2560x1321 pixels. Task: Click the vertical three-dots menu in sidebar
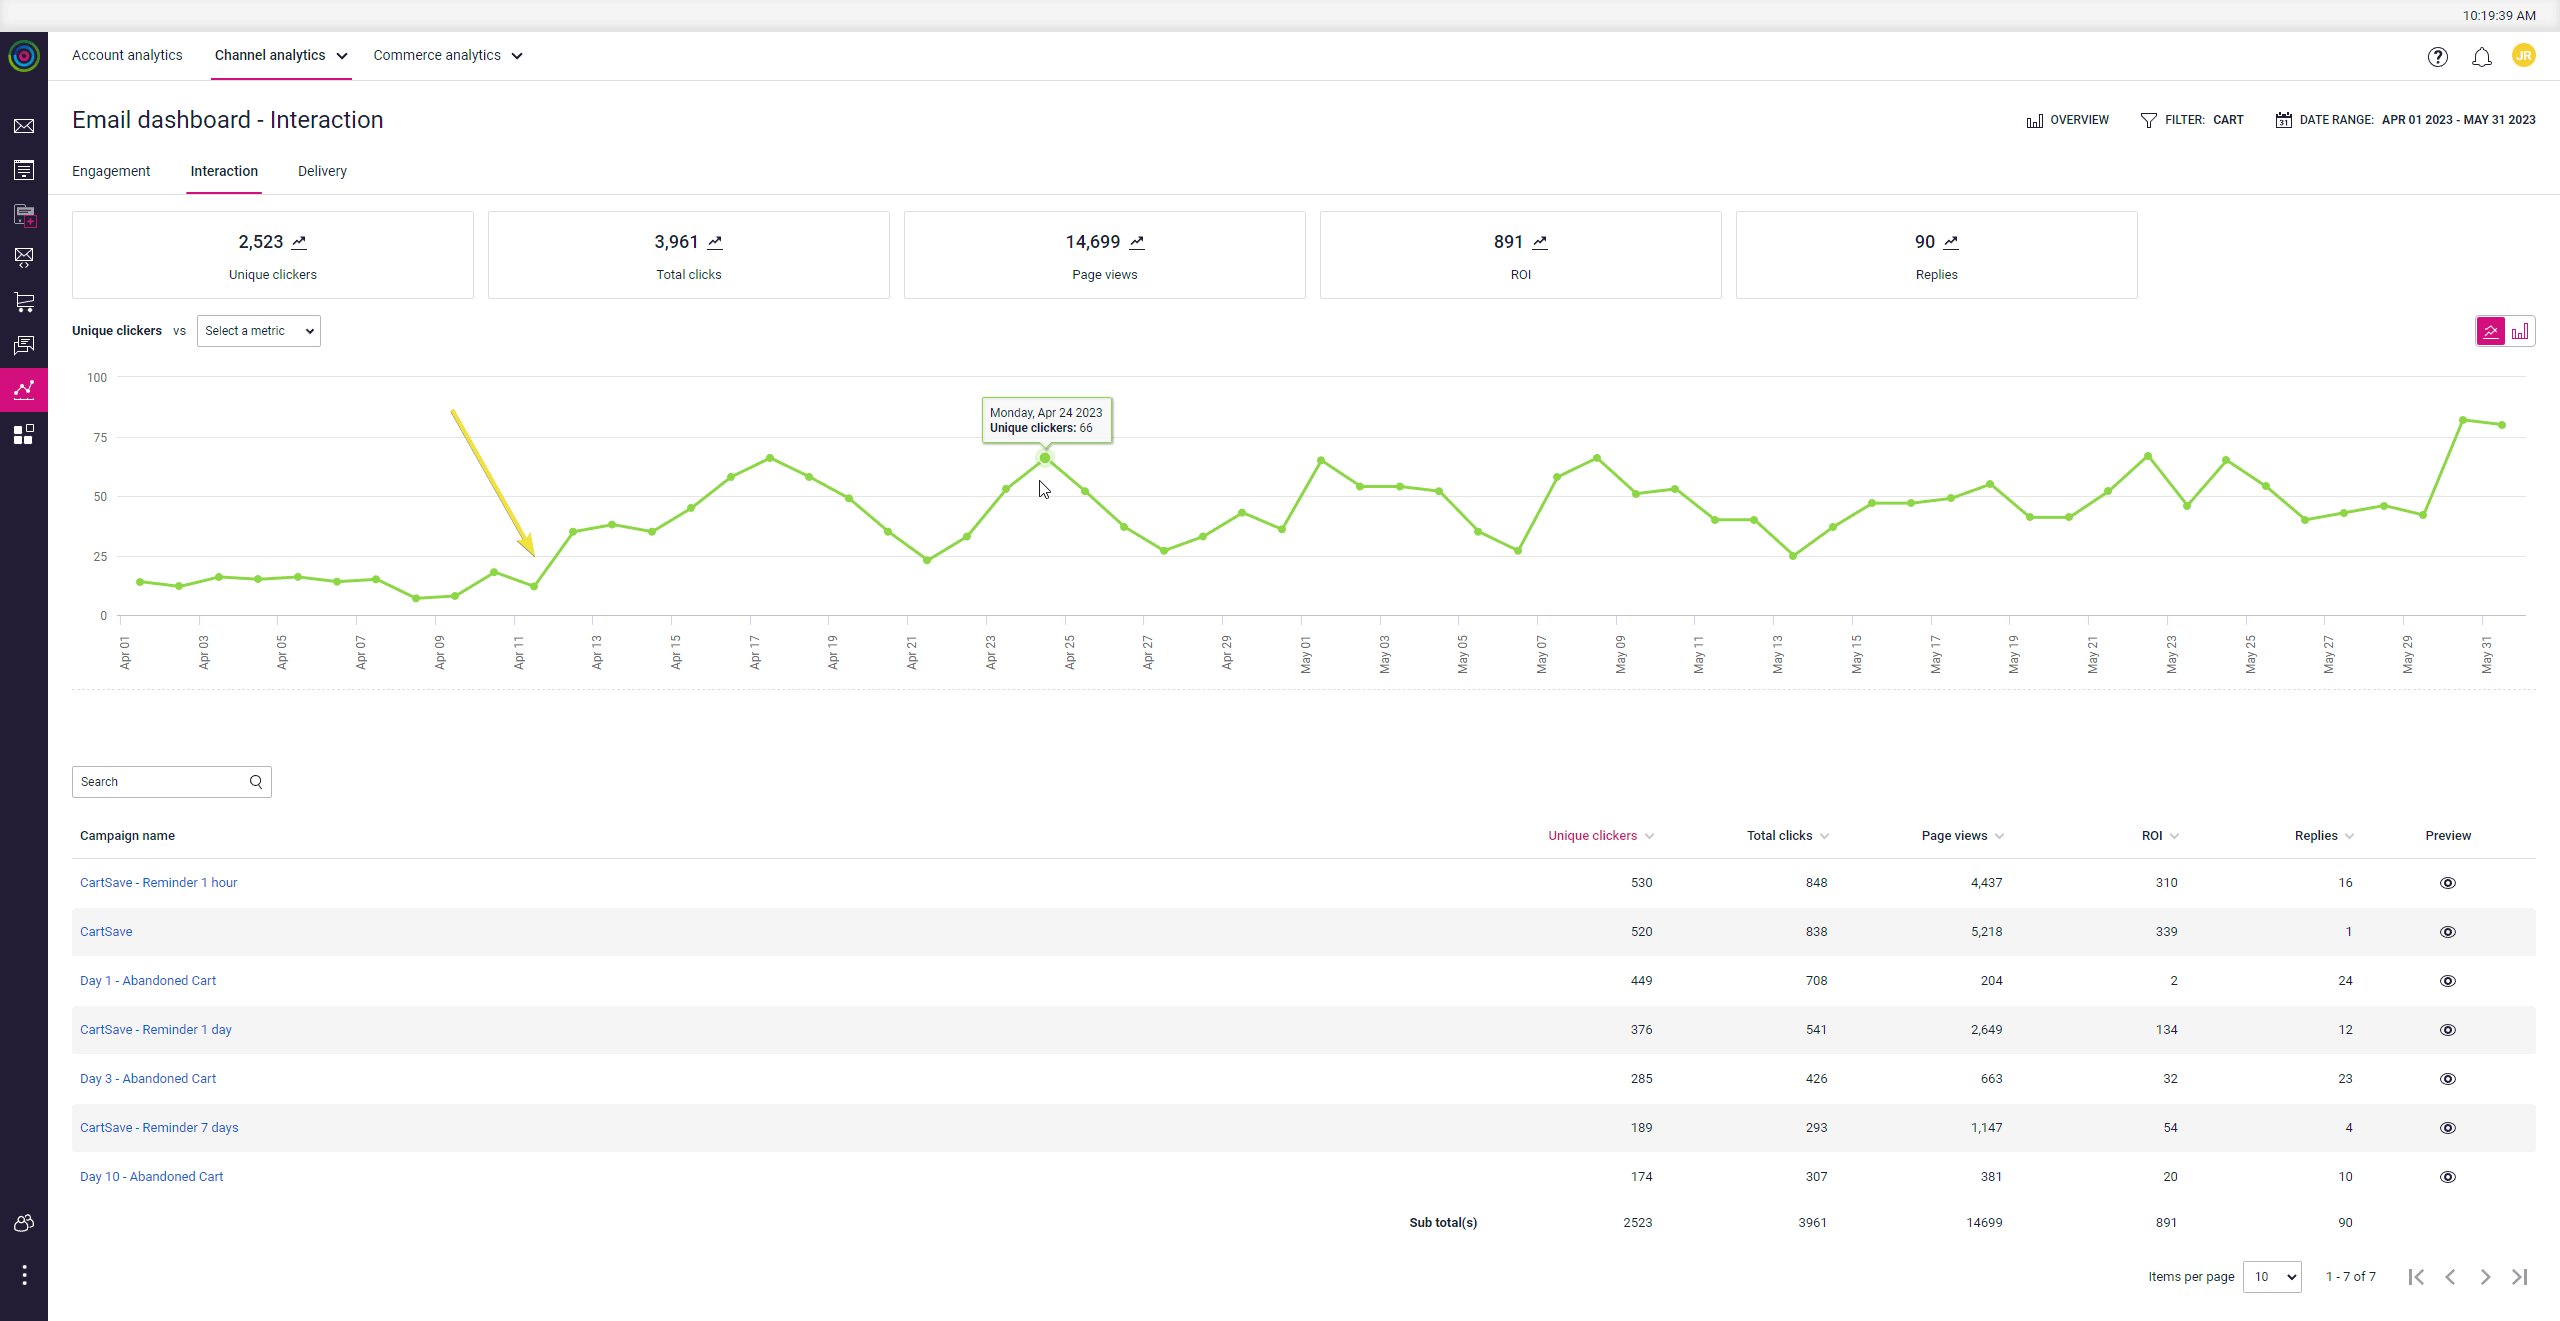24,1274
